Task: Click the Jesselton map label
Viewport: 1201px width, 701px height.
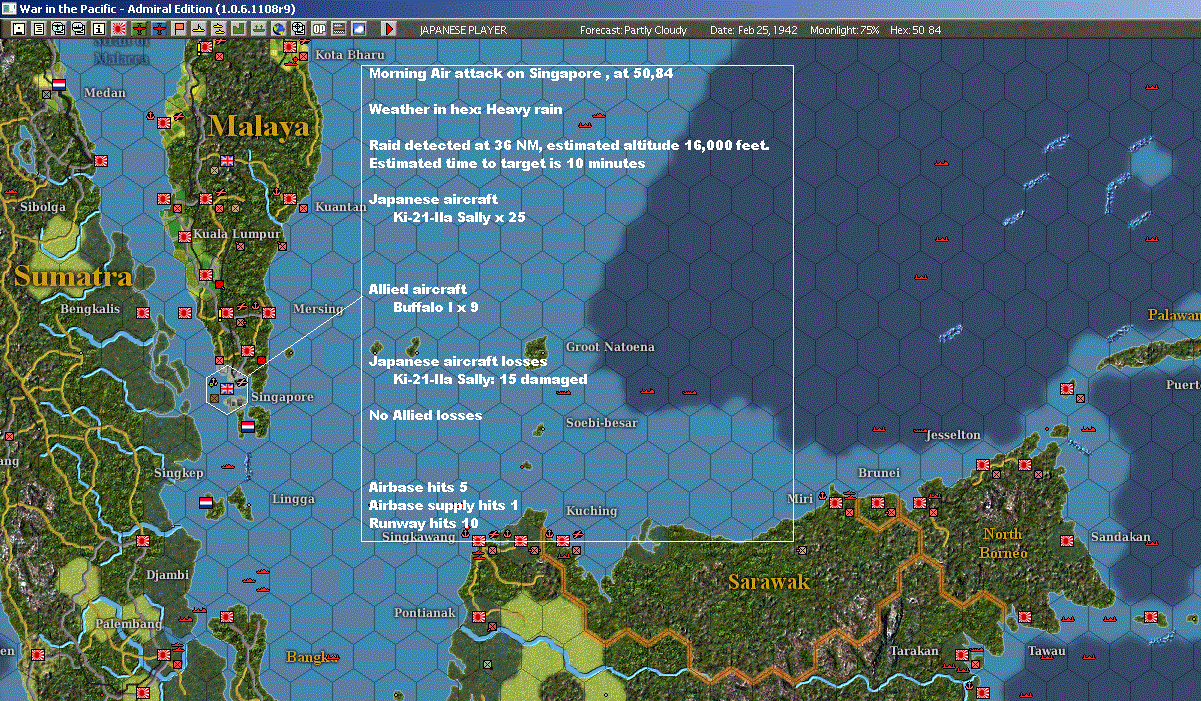Action: [x=953, y=435]
